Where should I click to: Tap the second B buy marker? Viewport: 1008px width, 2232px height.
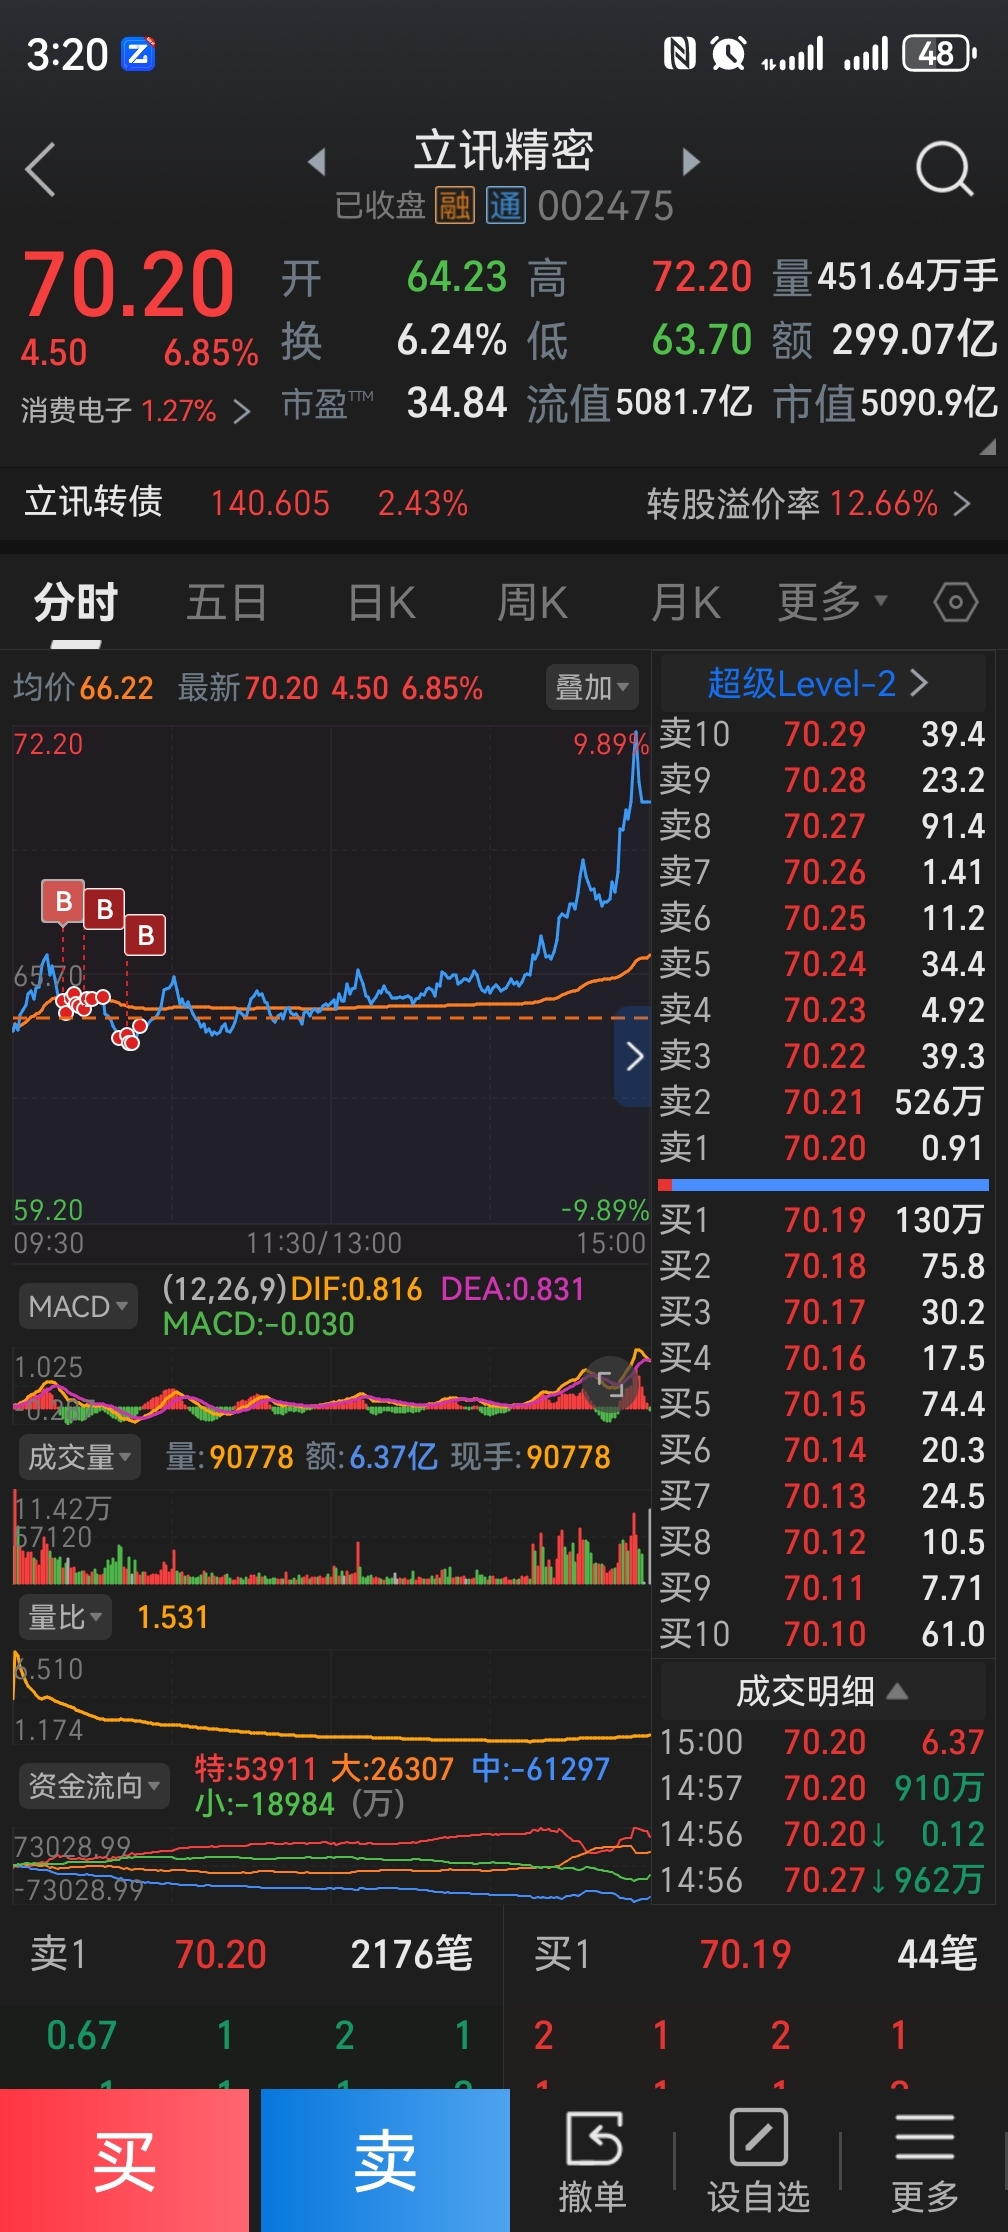[104, 910]
